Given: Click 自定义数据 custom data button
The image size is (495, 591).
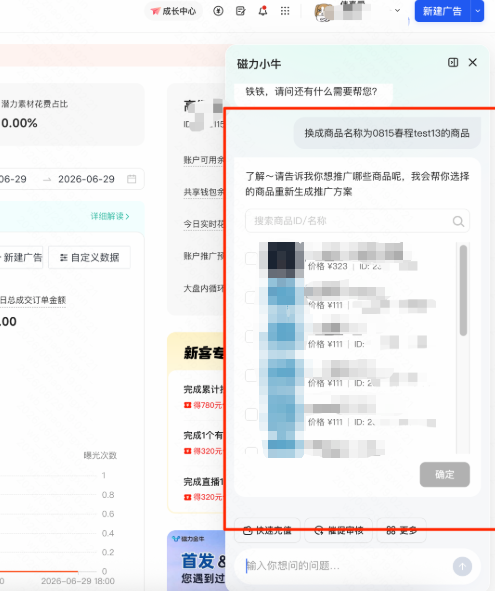Looking at the screenshot, I should click(x=90, y=257).
